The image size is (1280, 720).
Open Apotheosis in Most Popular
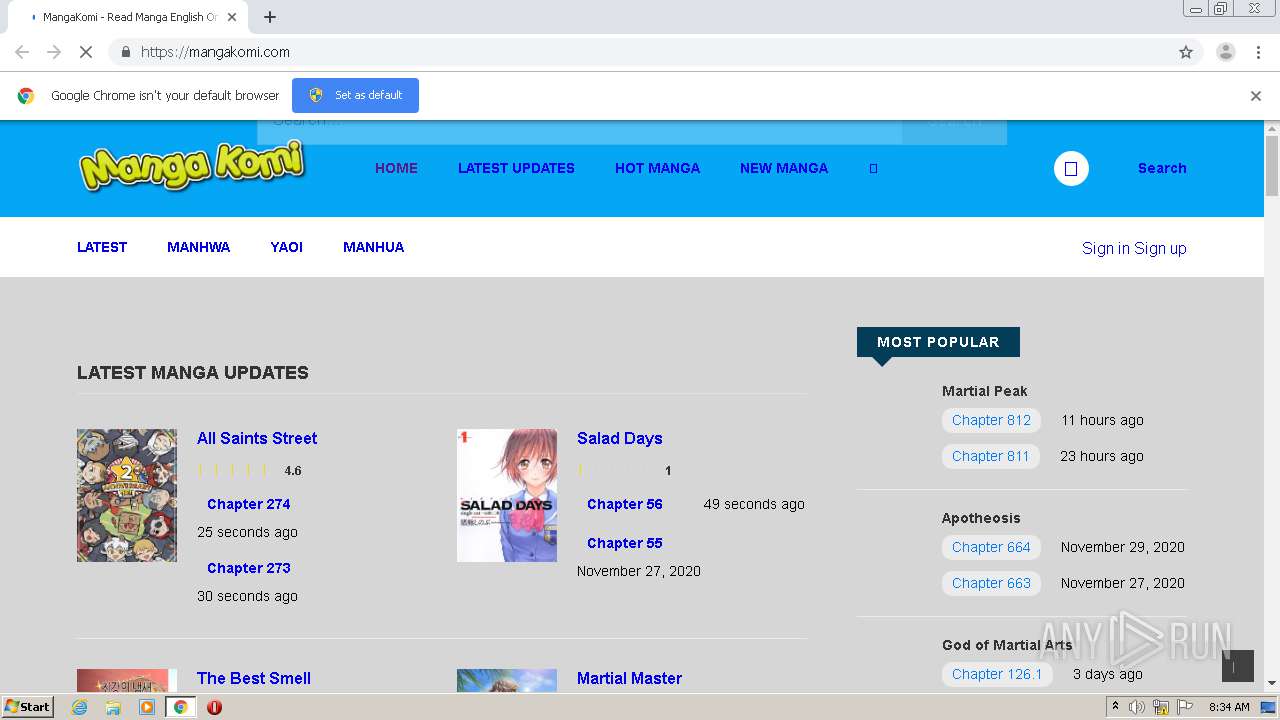coord(981,518)
